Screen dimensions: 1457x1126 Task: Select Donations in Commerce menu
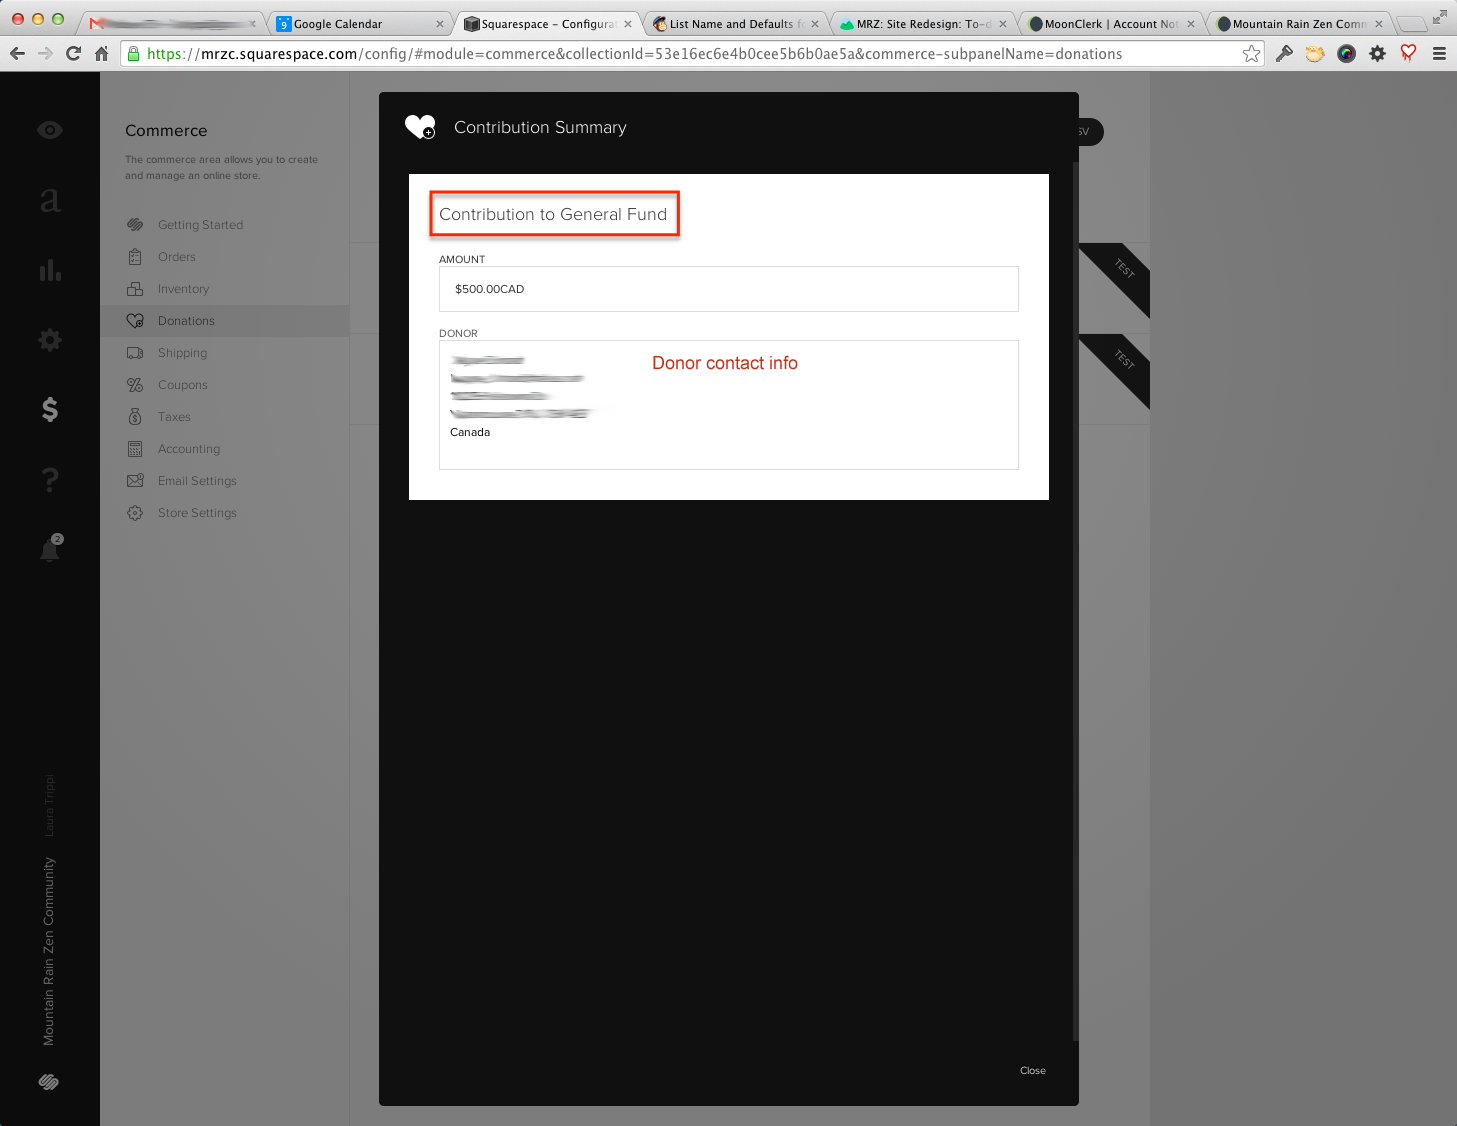(x=225, y=321)
